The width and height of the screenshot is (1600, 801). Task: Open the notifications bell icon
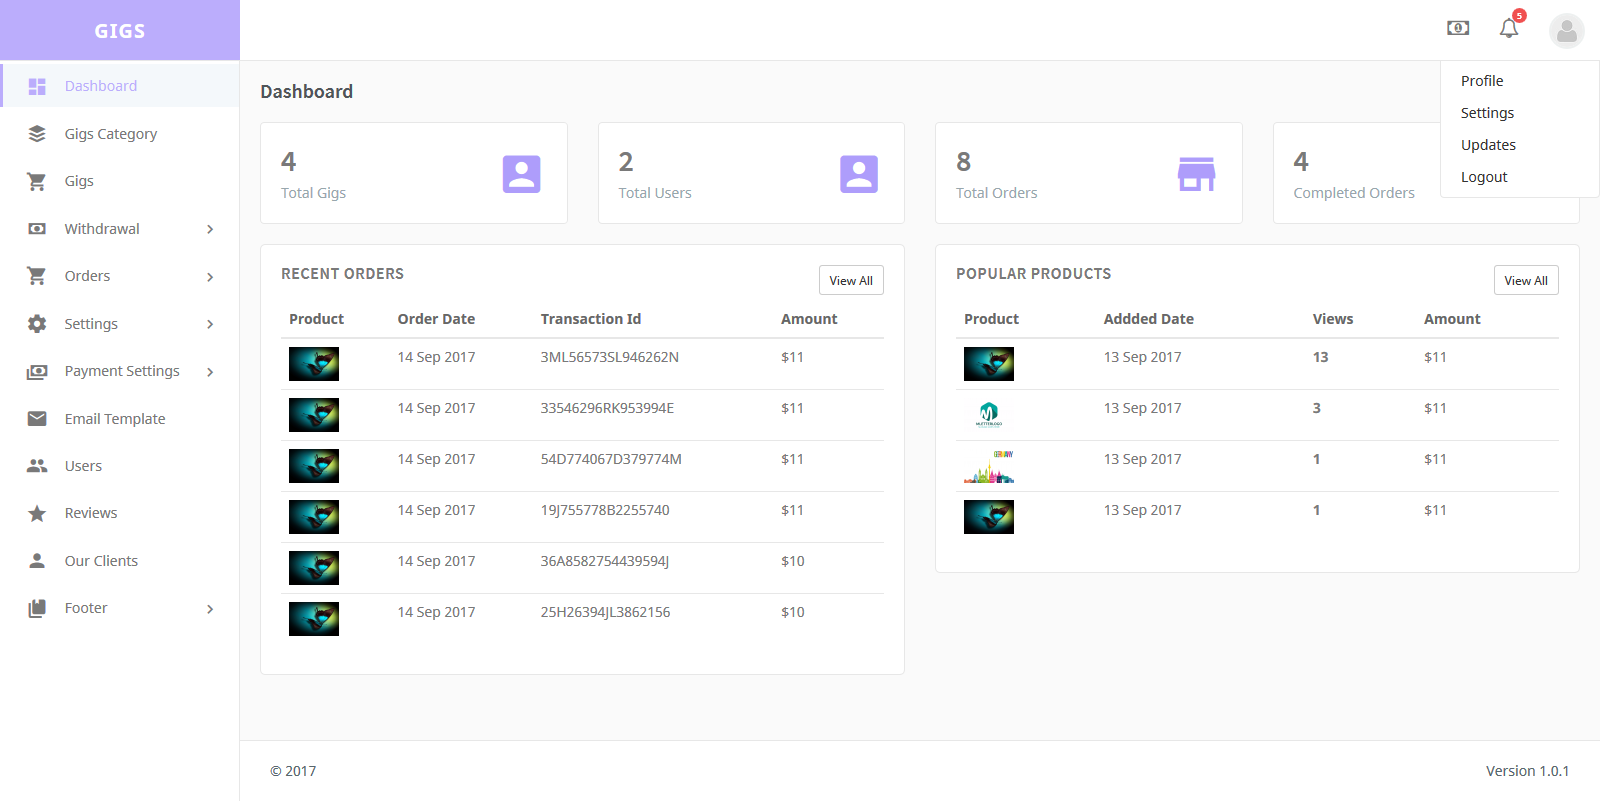coord(1509,28)
